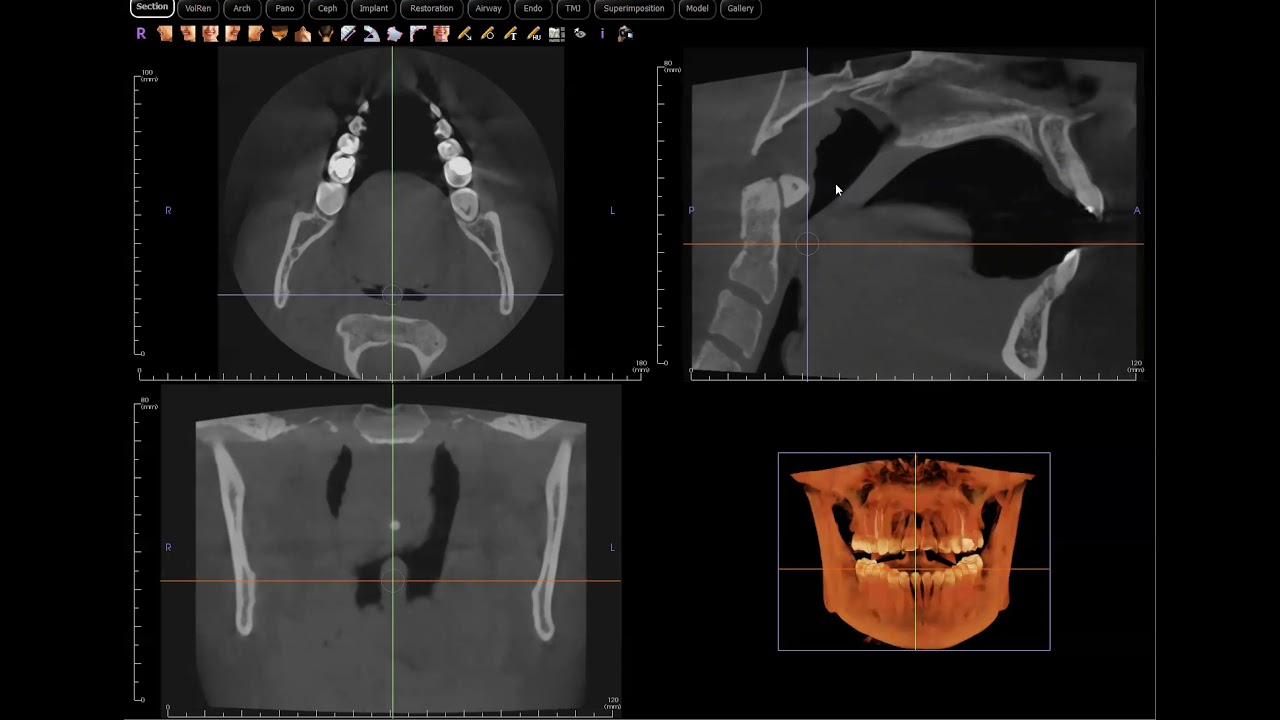
Task: Select the HU value measurement tool
Action: [534, 33]
